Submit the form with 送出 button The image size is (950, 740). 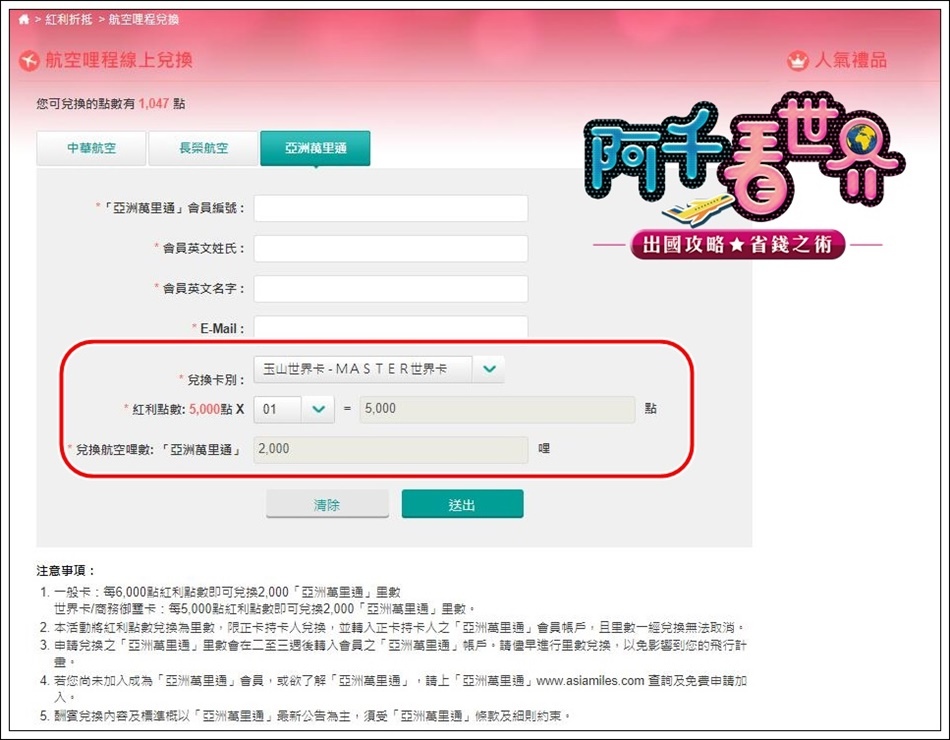462,504
